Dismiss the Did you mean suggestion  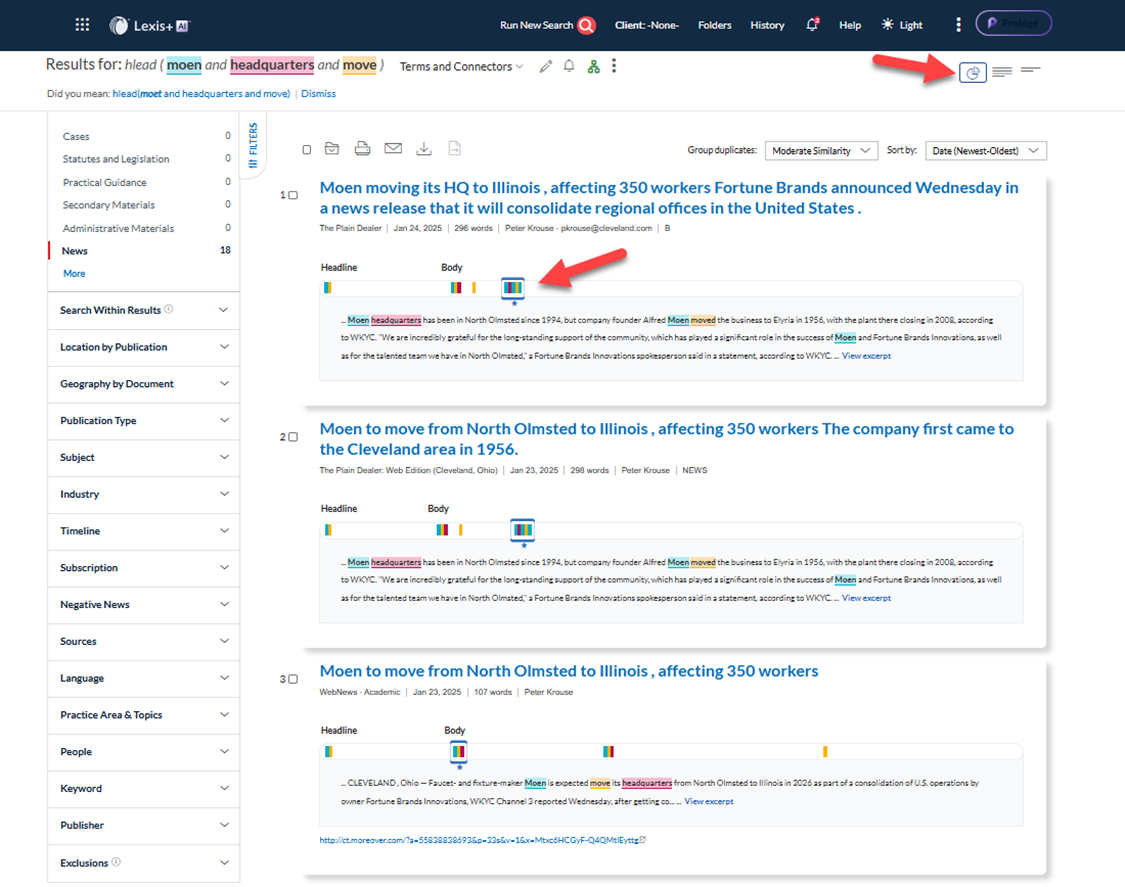tap(319, 93)
